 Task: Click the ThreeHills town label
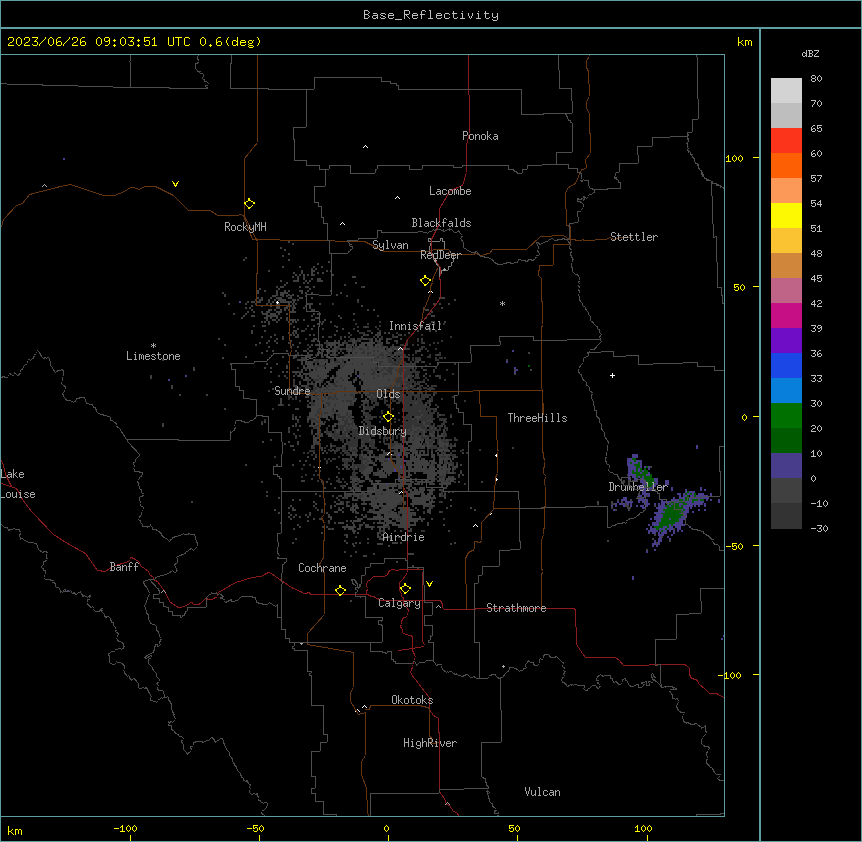pos(537,418)
